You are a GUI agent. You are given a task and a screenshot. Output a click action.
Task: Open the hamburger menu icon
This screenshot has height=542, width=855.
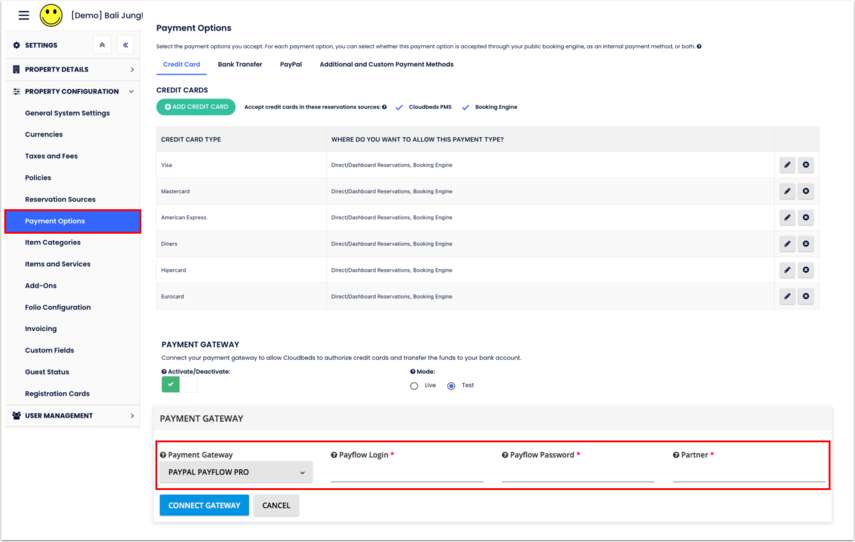[x=23, y=16]
